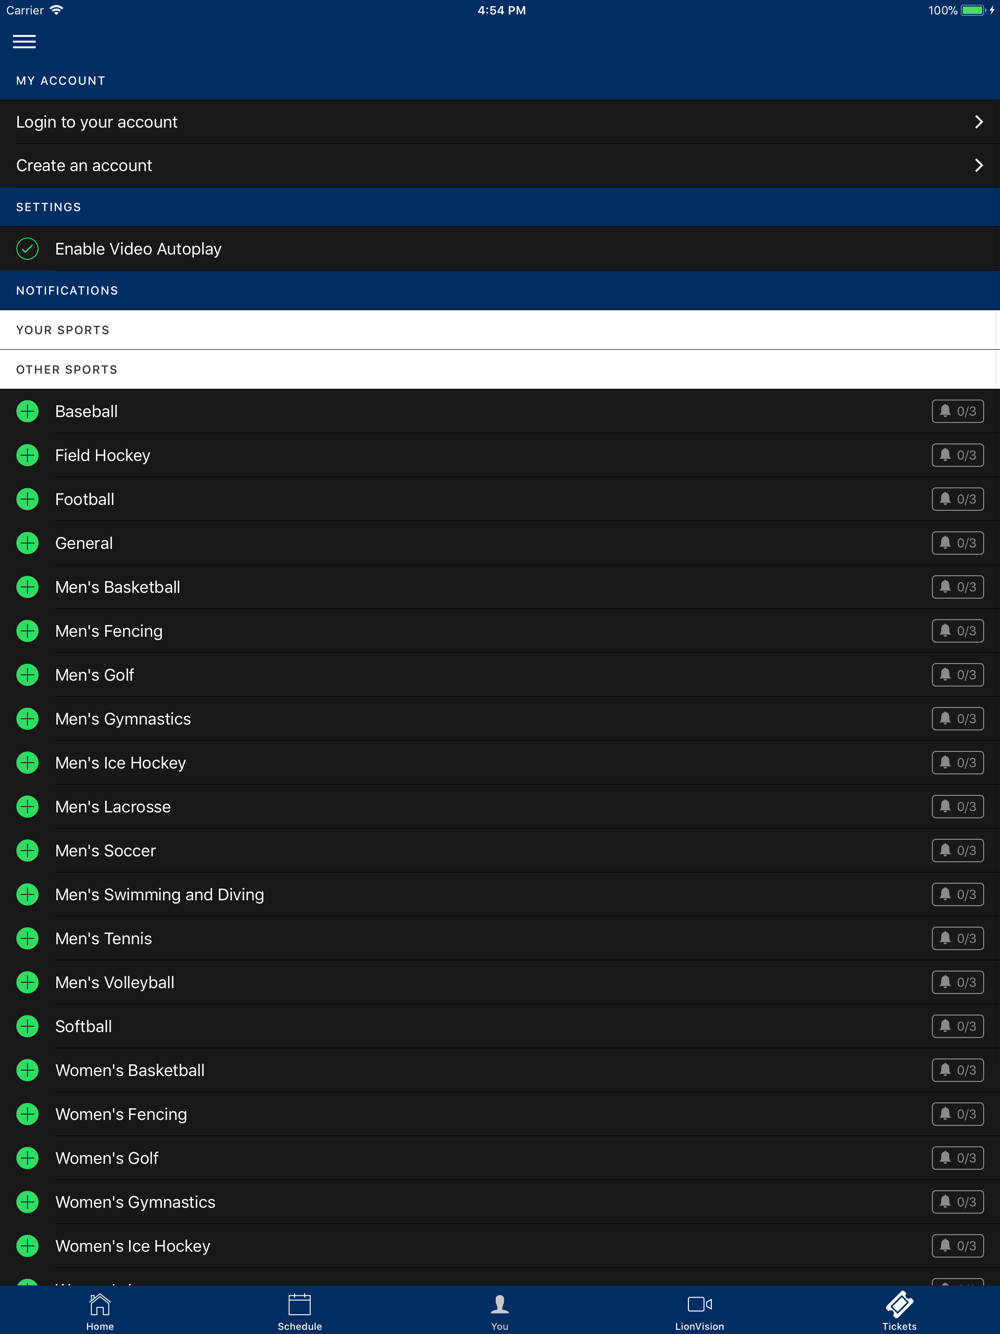The height and width of the screenshot is (1334, 1000).
Task: Add Men's Basketball plus icon
Action: point(28,587)
